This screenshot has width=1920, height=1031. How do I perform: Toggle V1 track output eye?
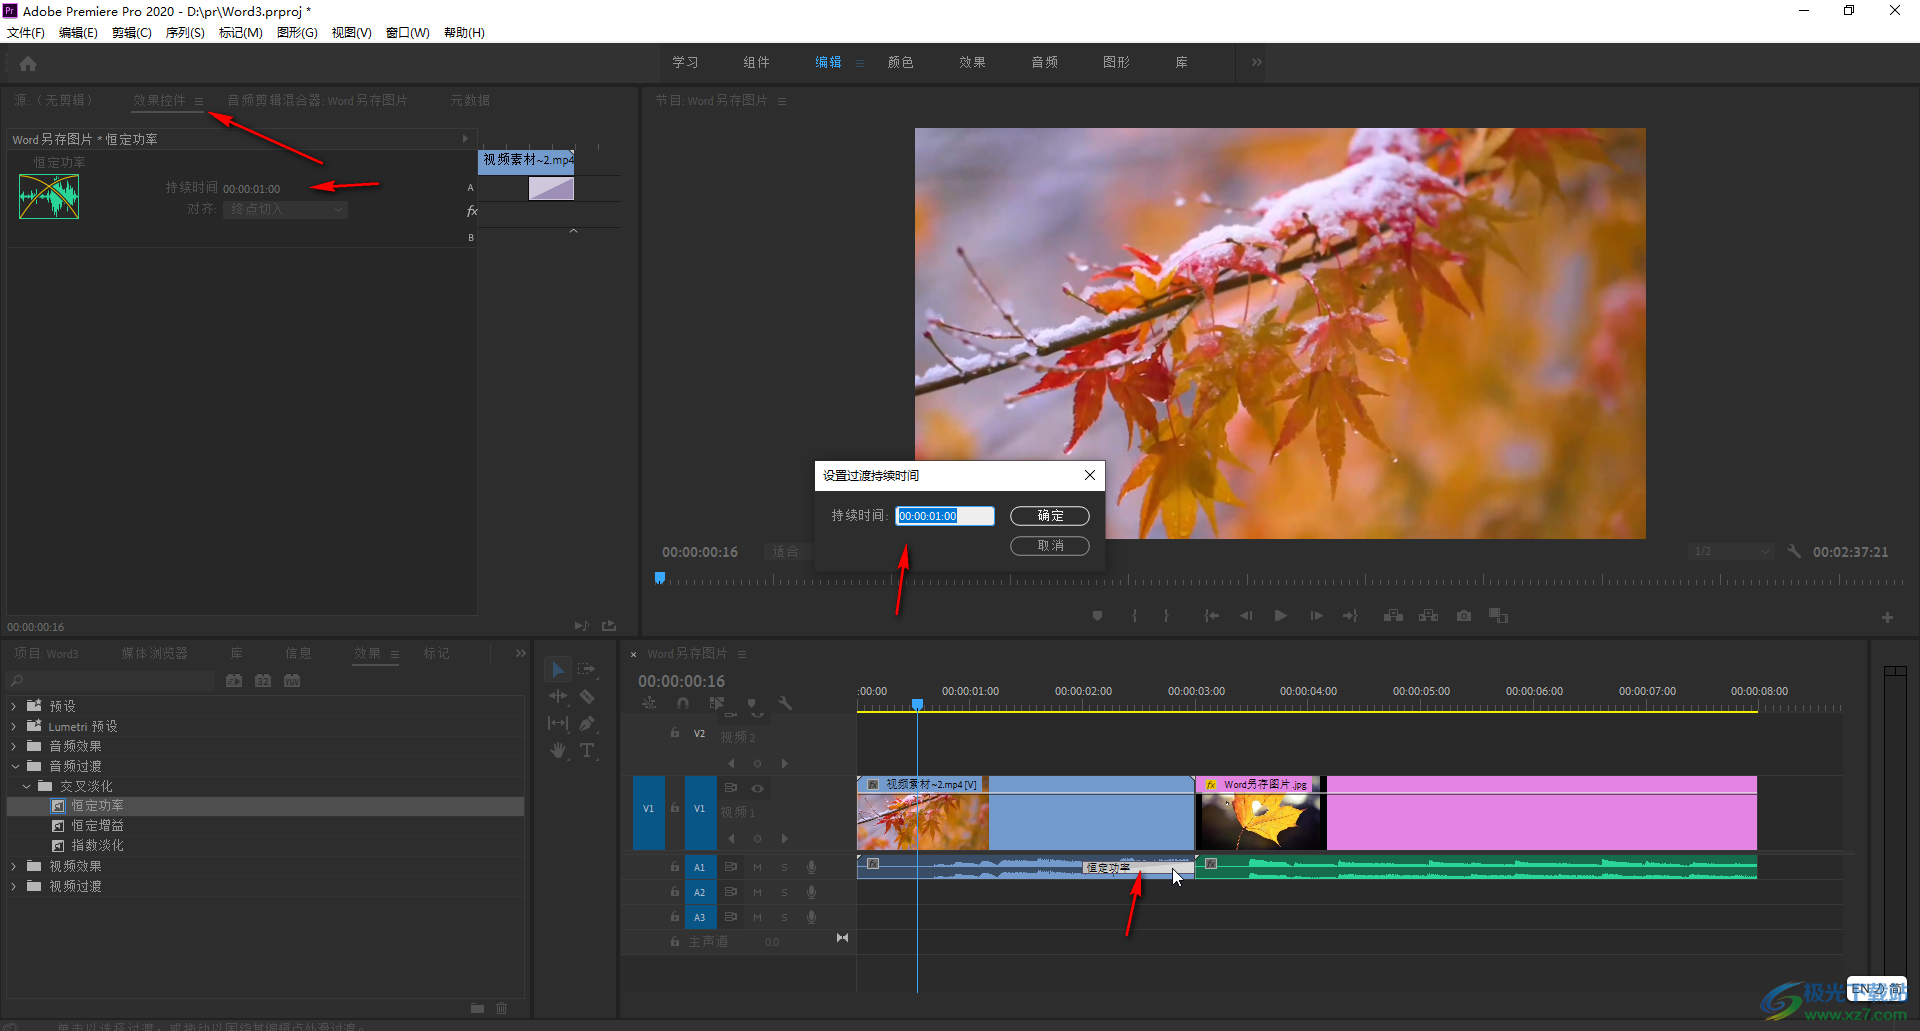(x=758, y=788)
